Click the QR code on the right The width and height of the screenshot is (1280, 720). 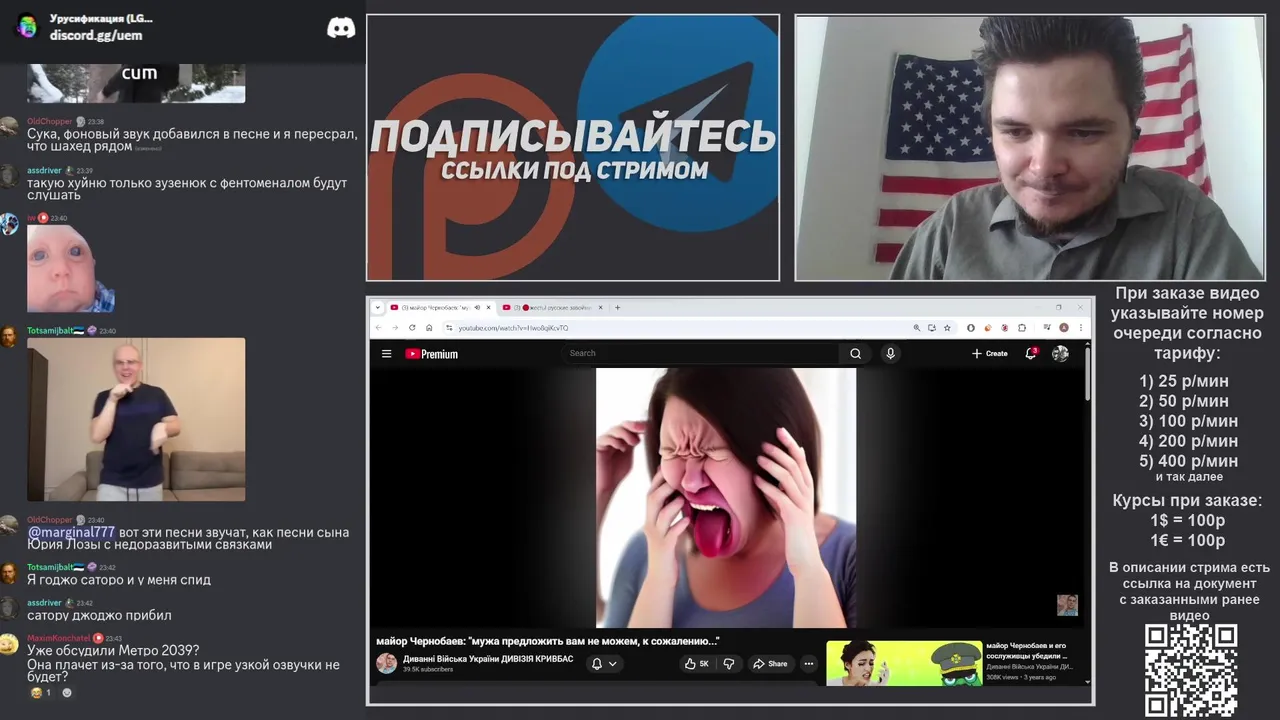click(1191, 670)
